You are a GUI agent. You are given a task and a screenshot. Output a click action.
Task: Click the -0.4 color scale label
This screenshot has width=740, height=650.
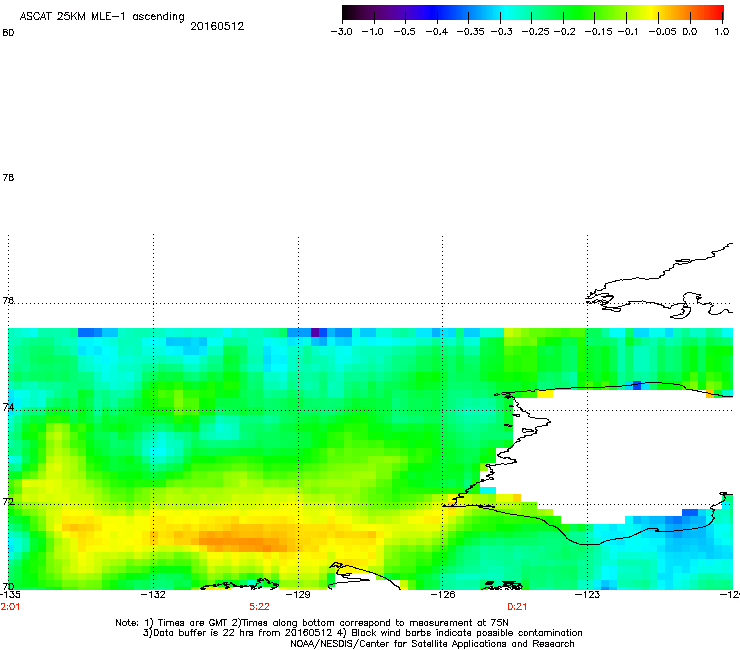pos(437,32)
